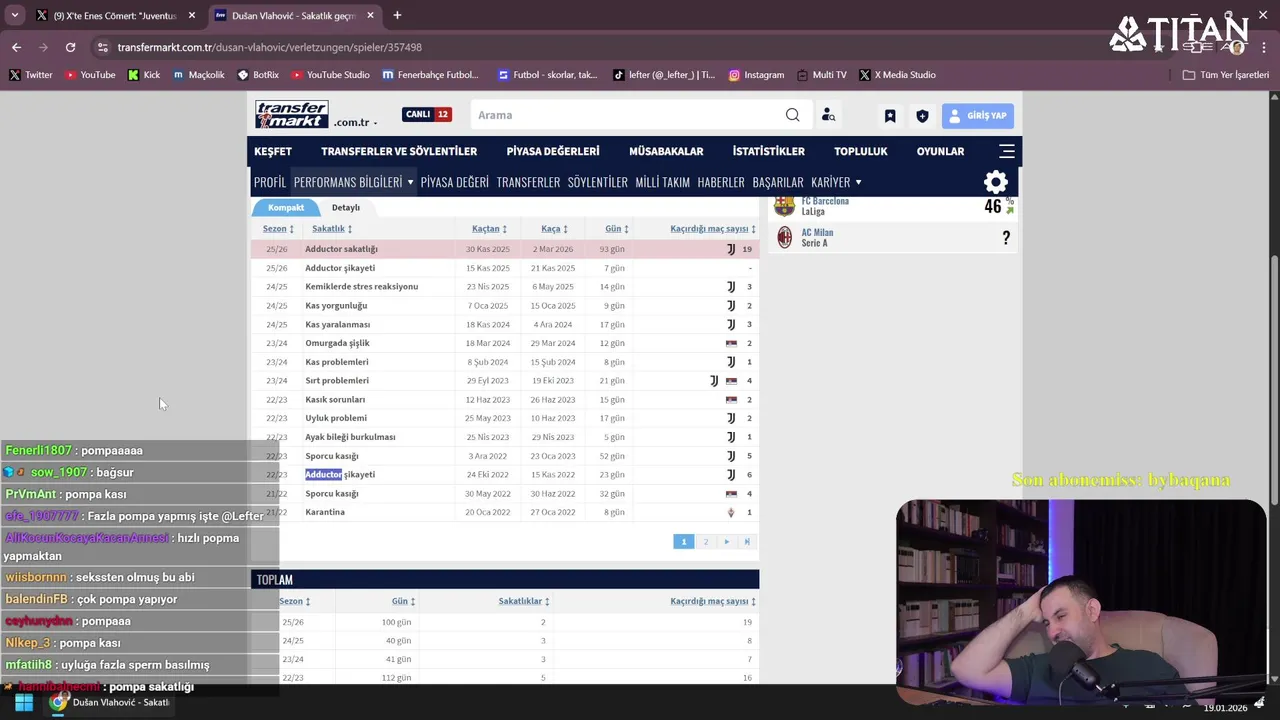Reload the page with browser refresh icon
1280x720 pixels.
70,47
